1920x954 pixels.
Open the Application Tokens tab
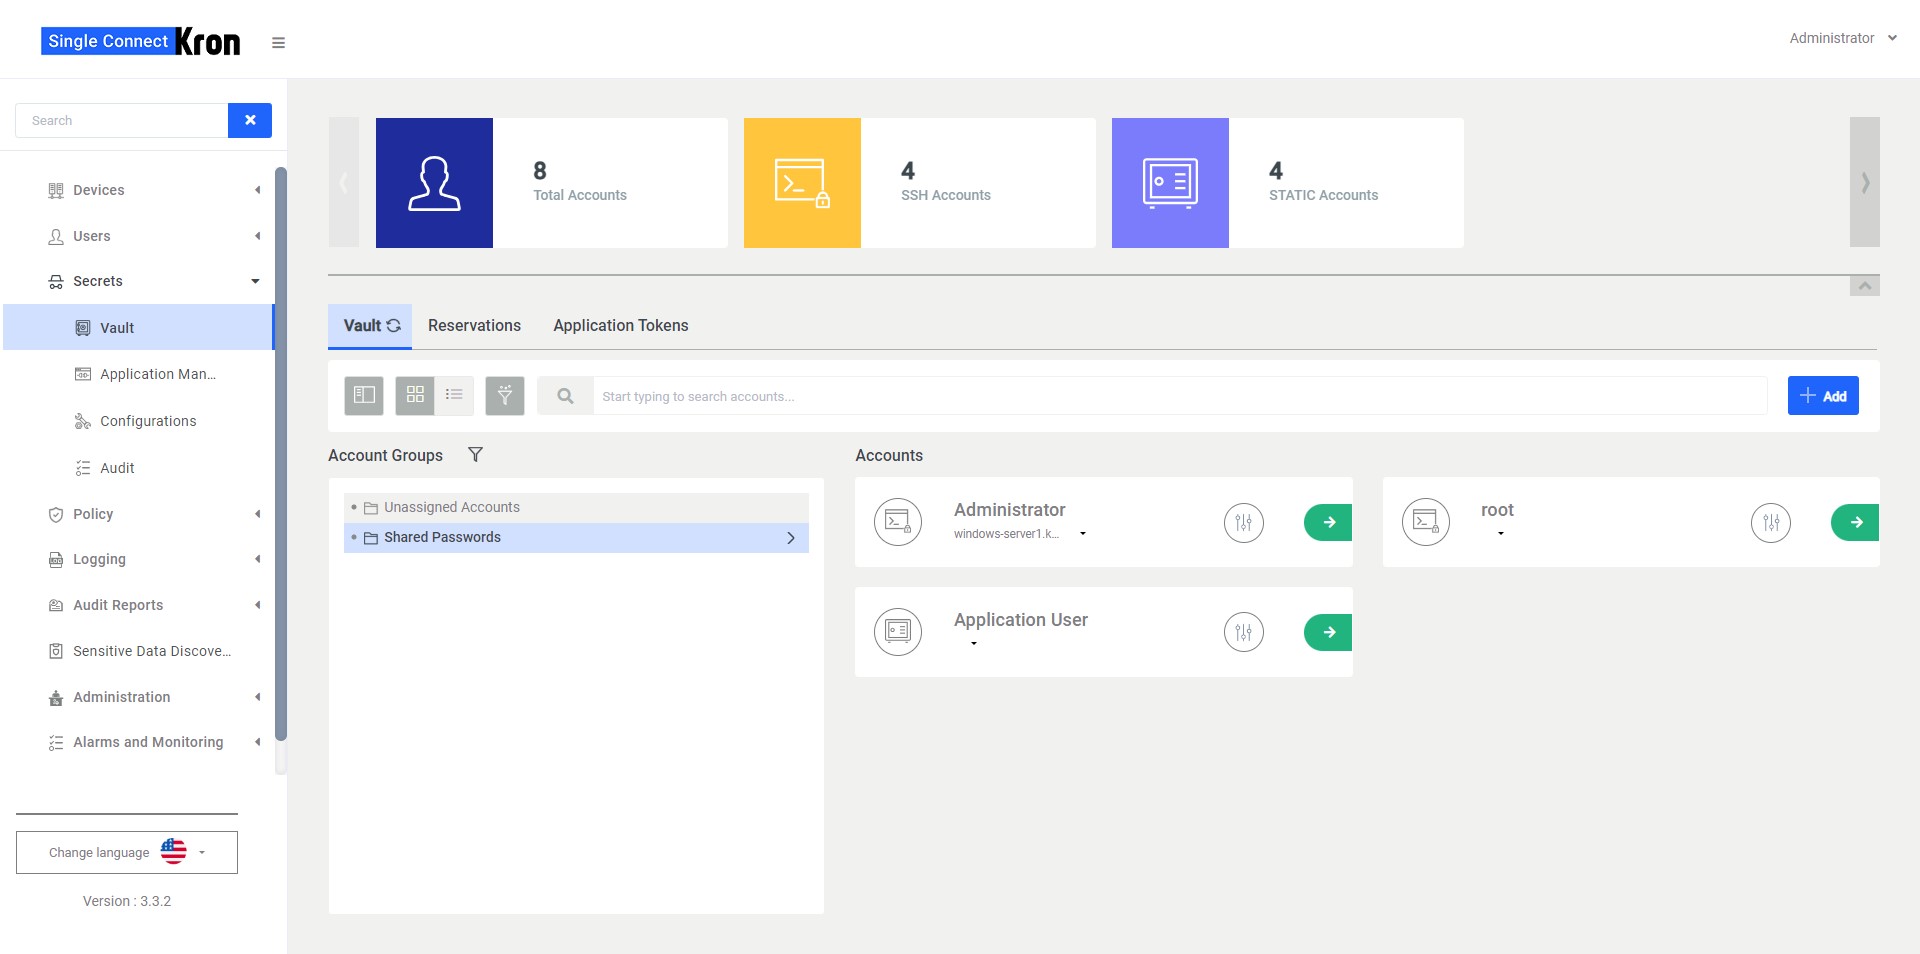pos(620,325)
